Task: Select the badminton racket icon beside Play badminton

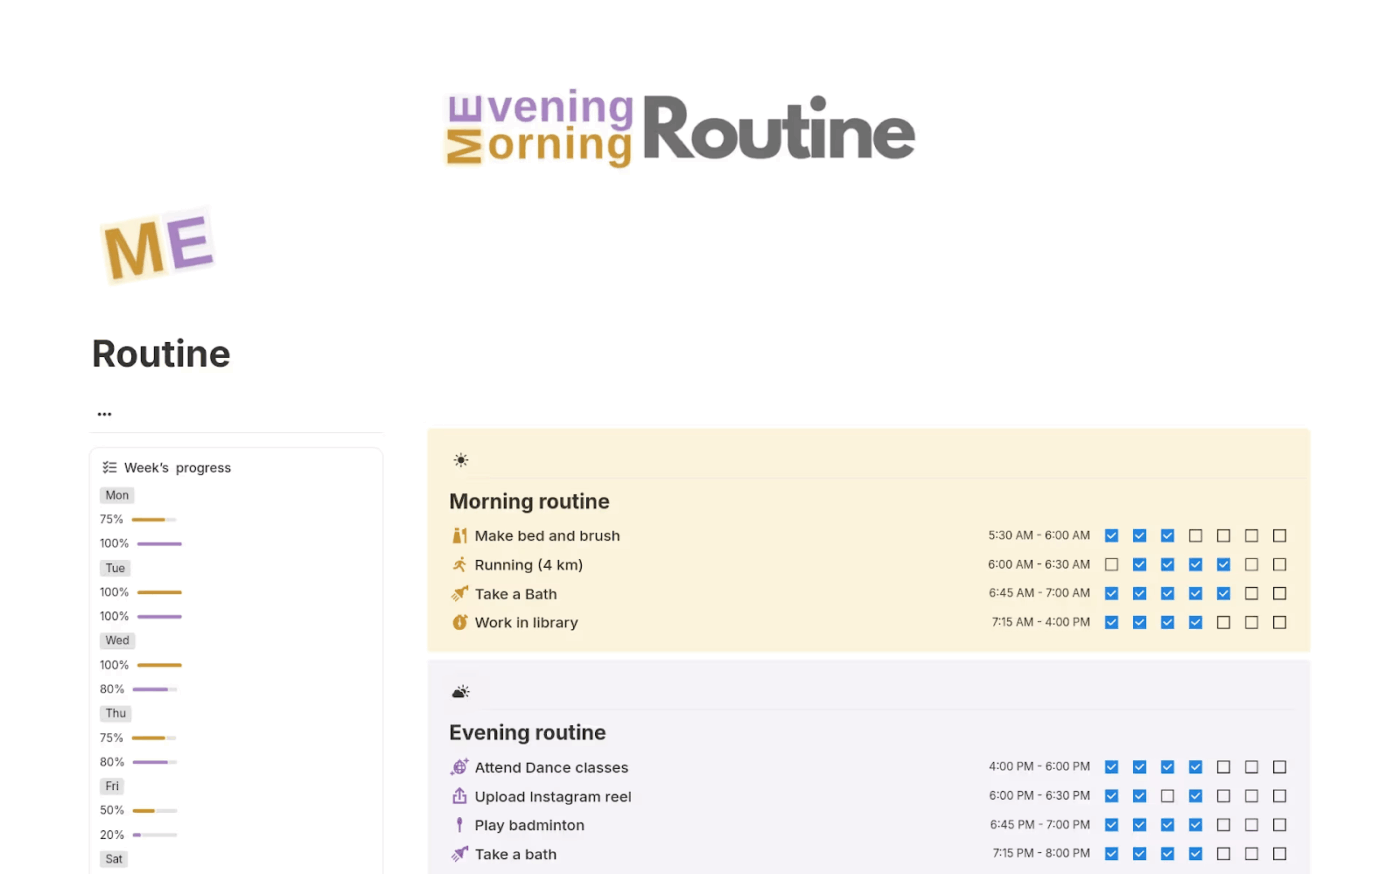Action: [459, 825]
